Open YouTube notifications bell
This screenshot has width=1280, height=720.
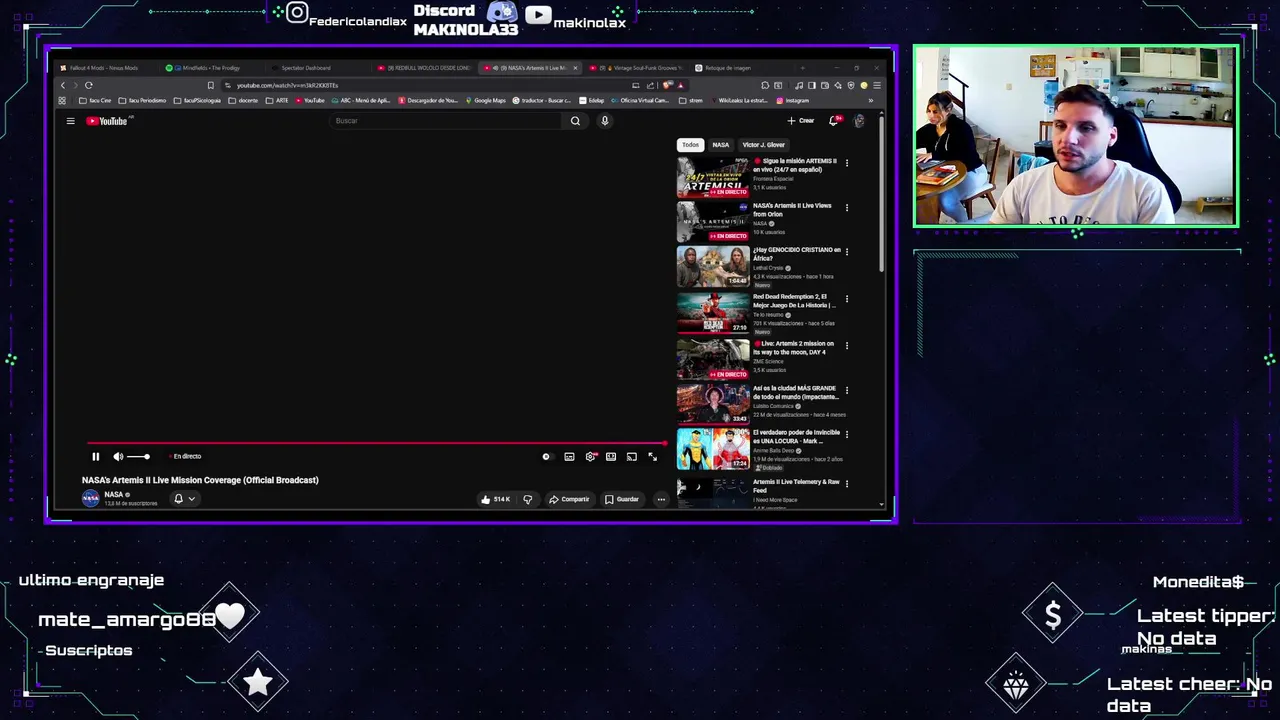pos(834,121)
